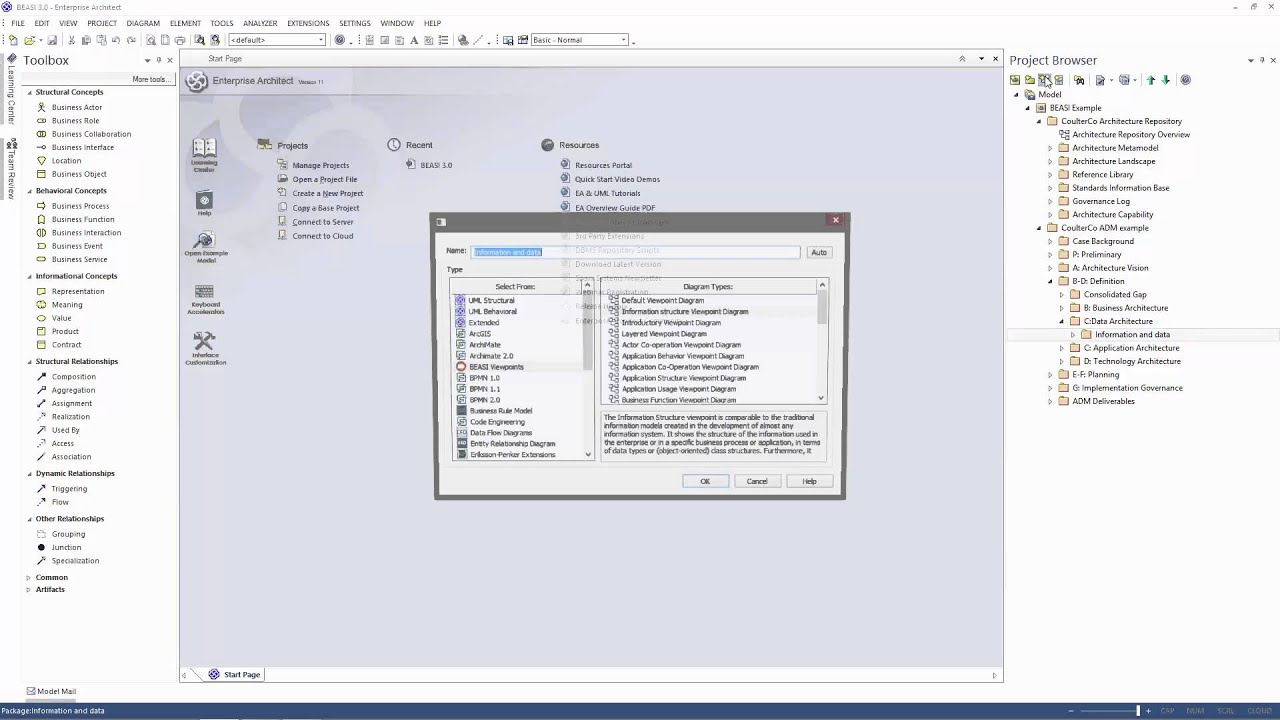Open the Manage Projects link
1280x720 pixels.
tap(321, 165)
